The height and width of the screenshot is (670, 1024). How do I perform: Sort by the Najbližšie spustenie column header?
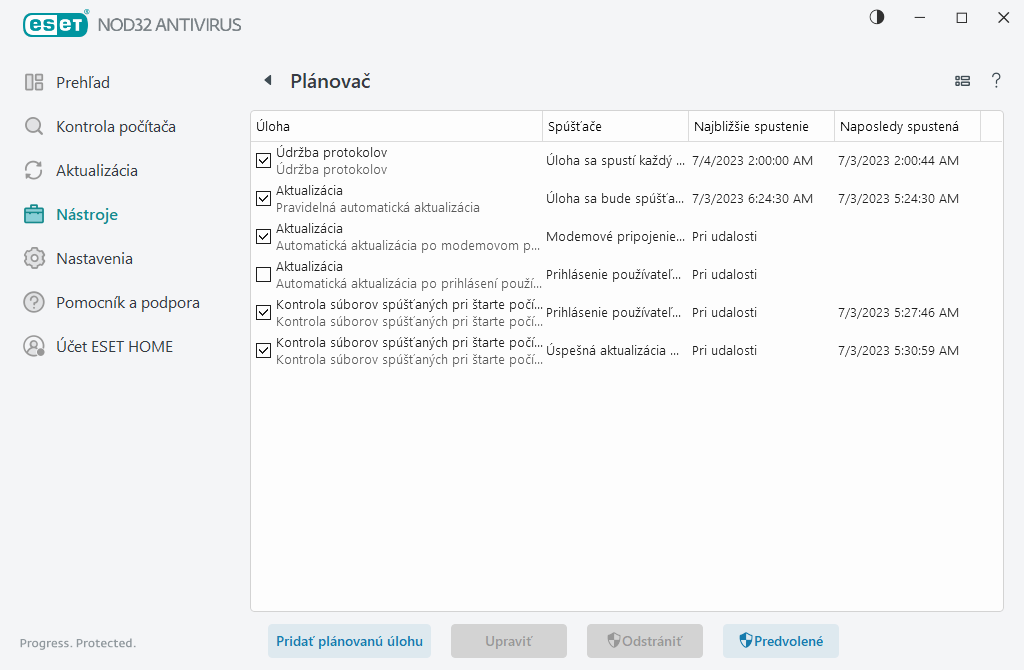tap(760, 126)
